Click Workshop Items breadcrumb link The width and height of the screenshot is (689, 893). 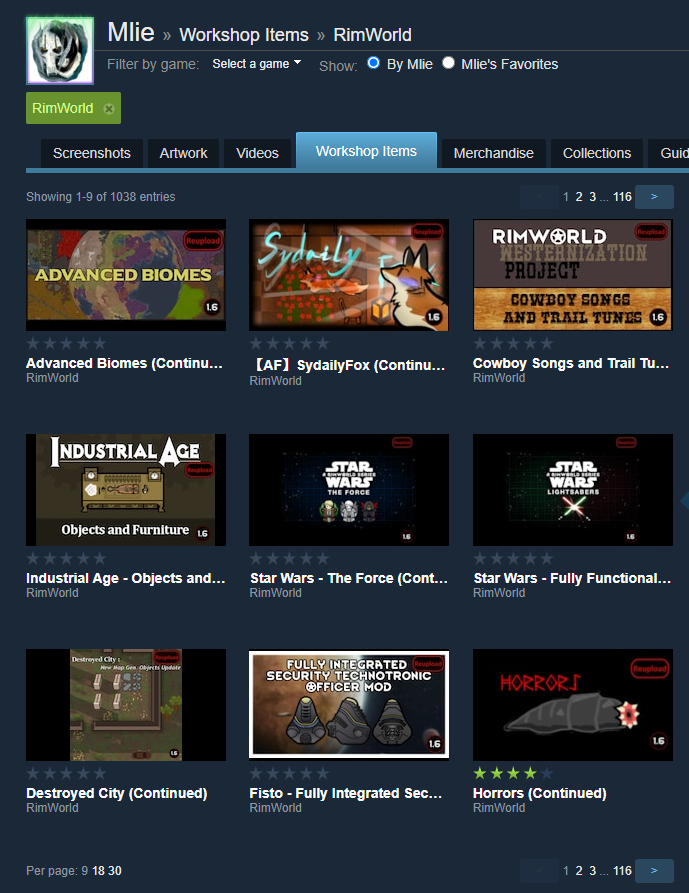pos(244,35)
